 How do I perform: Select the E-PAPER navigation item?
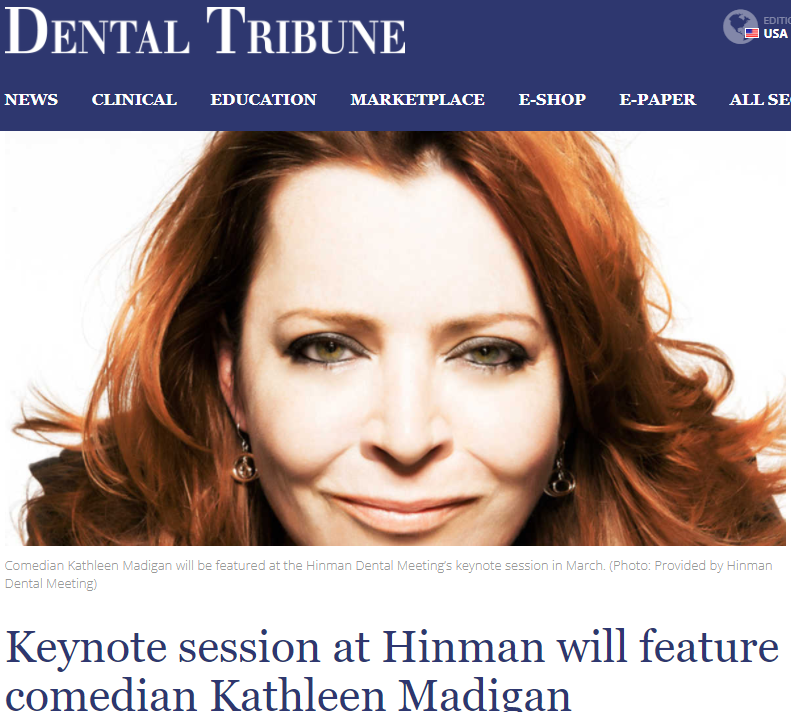[x=657, y=99]
